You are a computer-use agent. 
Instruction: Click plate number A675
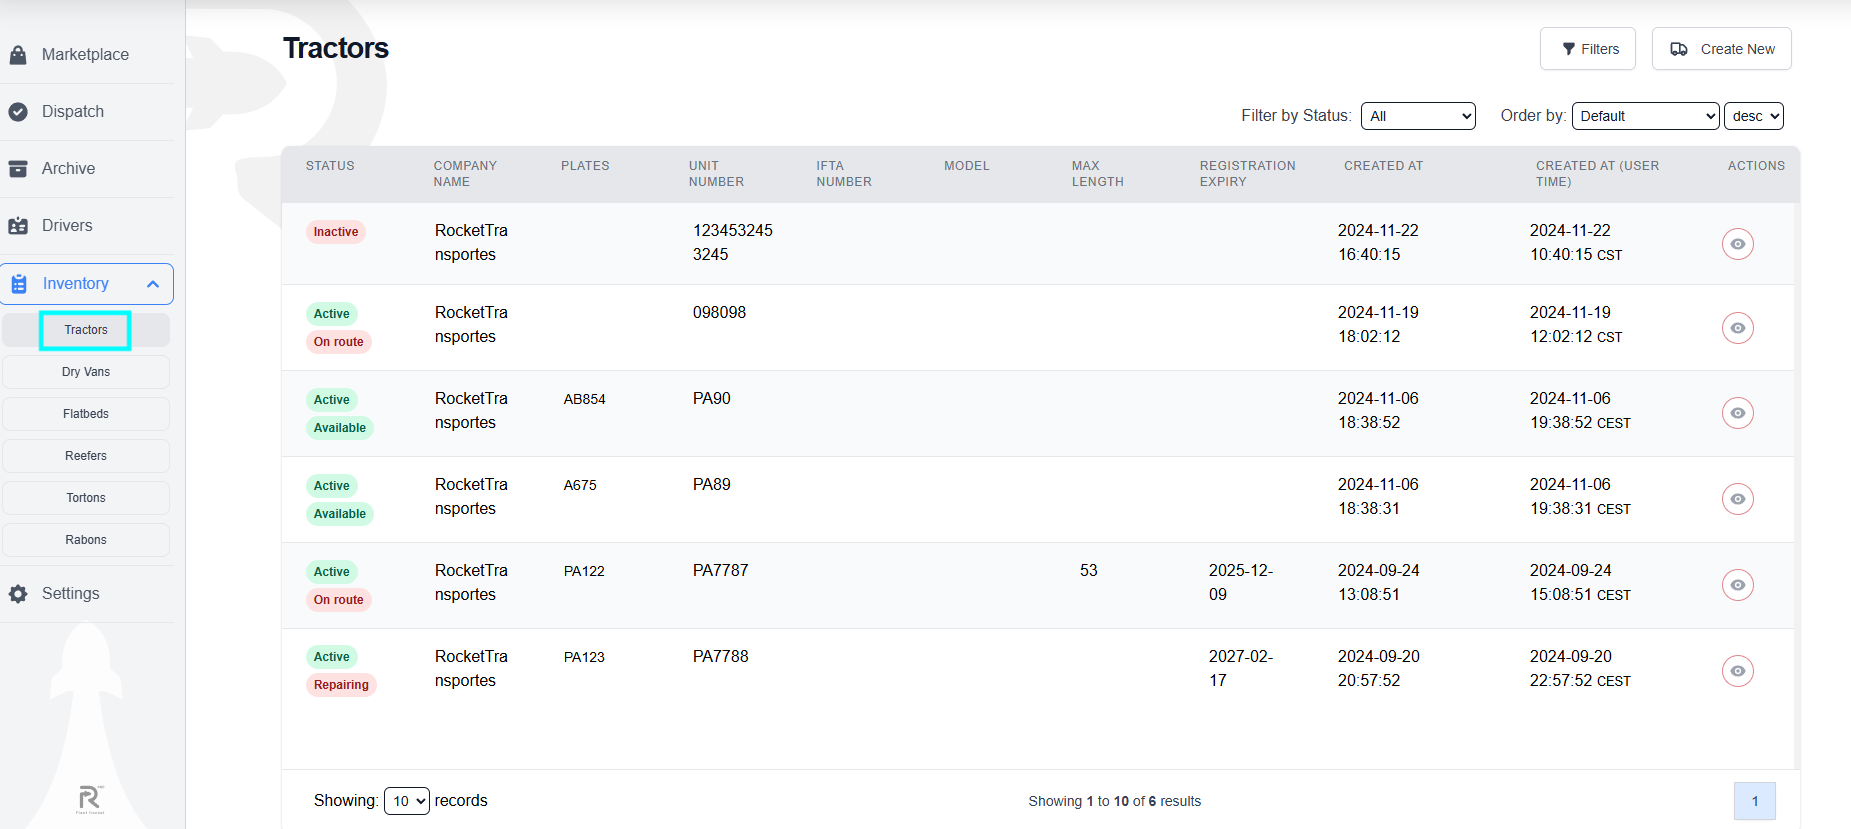coord(580,485)
